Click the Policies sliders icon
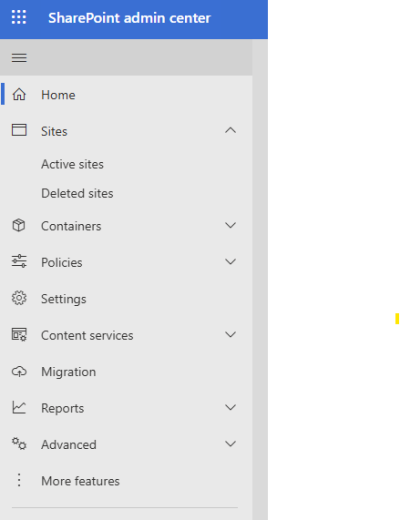Viewport: 400px width, 520px height. pos(19,261)
